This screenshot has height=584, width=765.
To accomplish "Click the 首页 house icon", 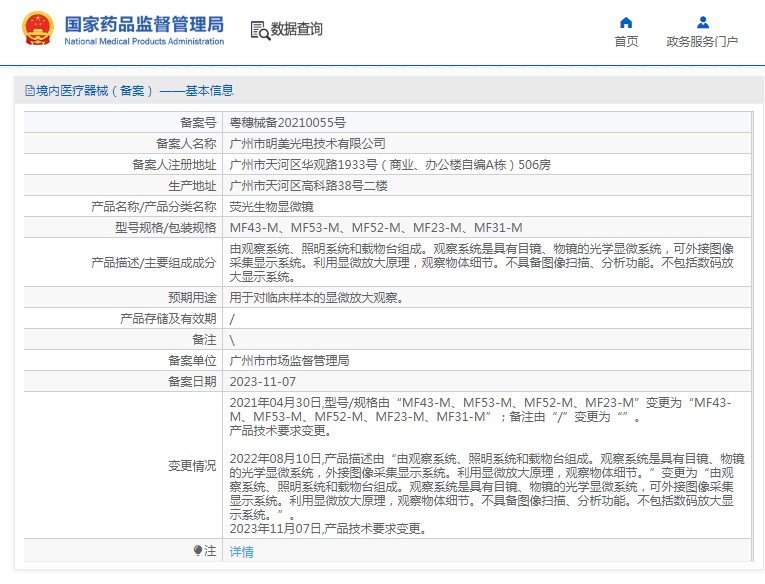I will coord(626,22).
